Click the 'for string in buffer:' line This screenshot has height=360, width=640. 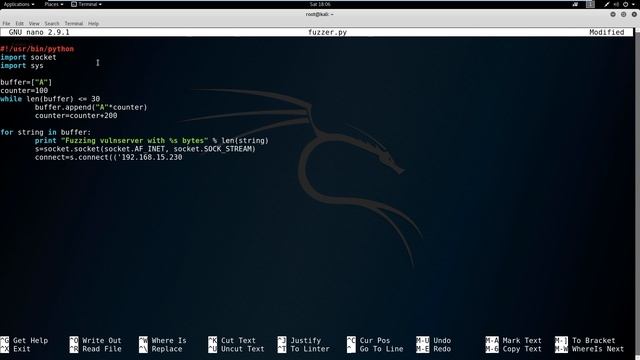pos(46,132)
